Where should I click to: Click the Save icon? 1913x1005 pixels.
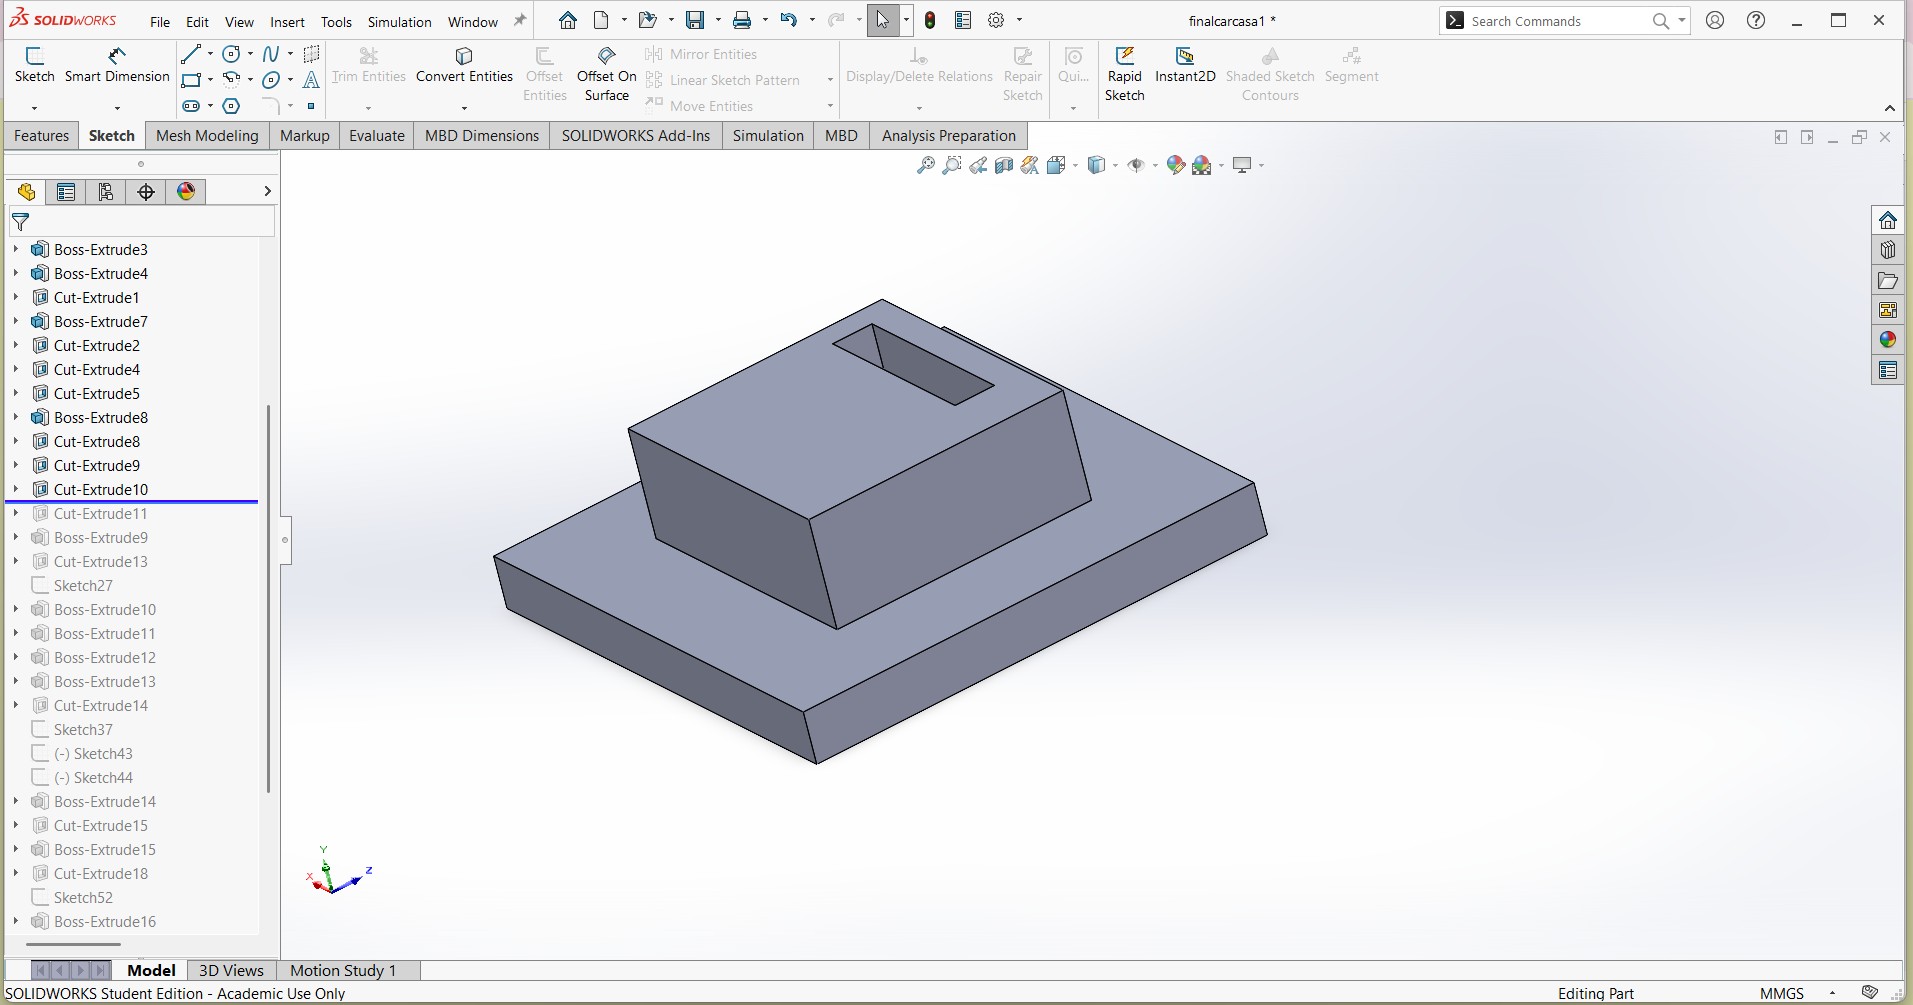tap(695, 20)
